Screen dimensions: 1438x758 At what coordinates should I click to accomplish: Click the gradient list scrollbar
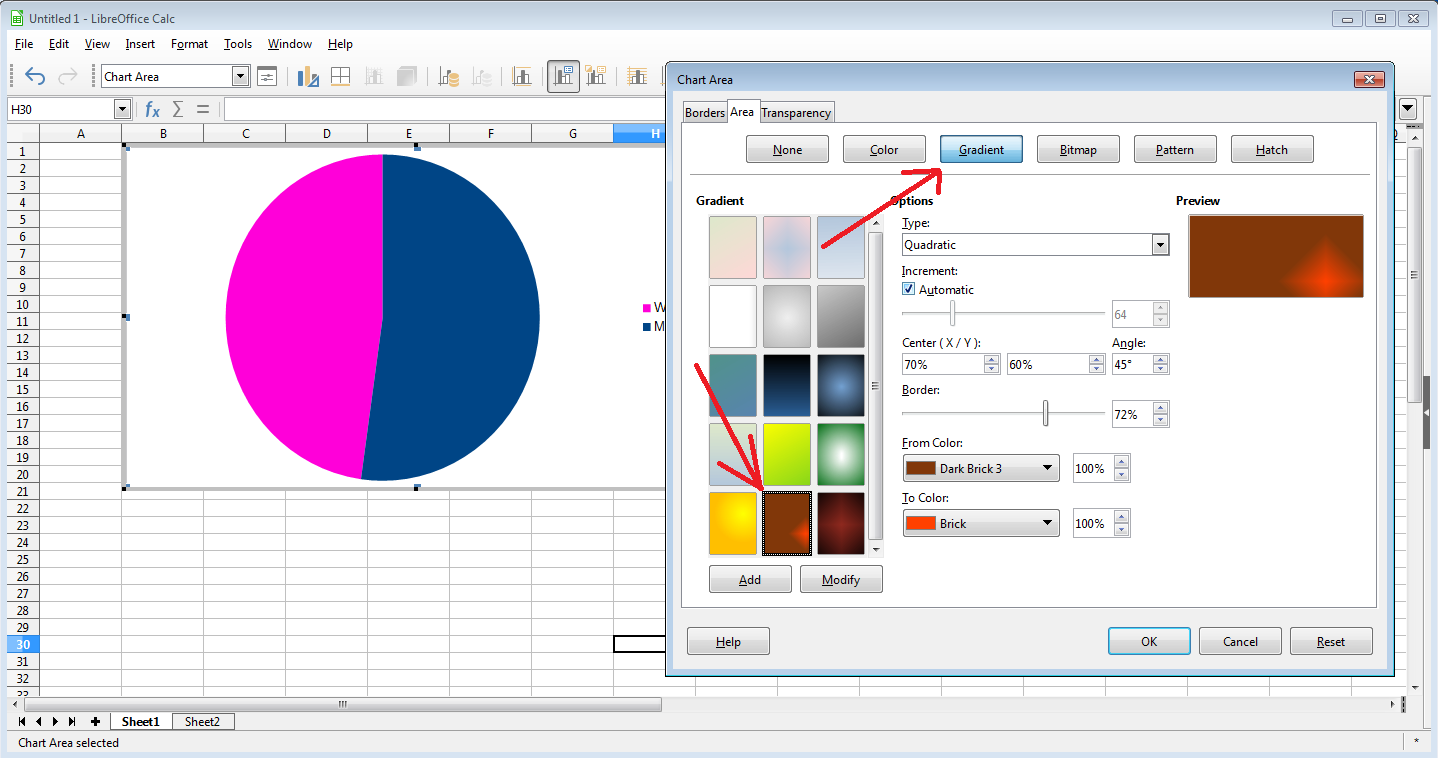click(876, 385)
